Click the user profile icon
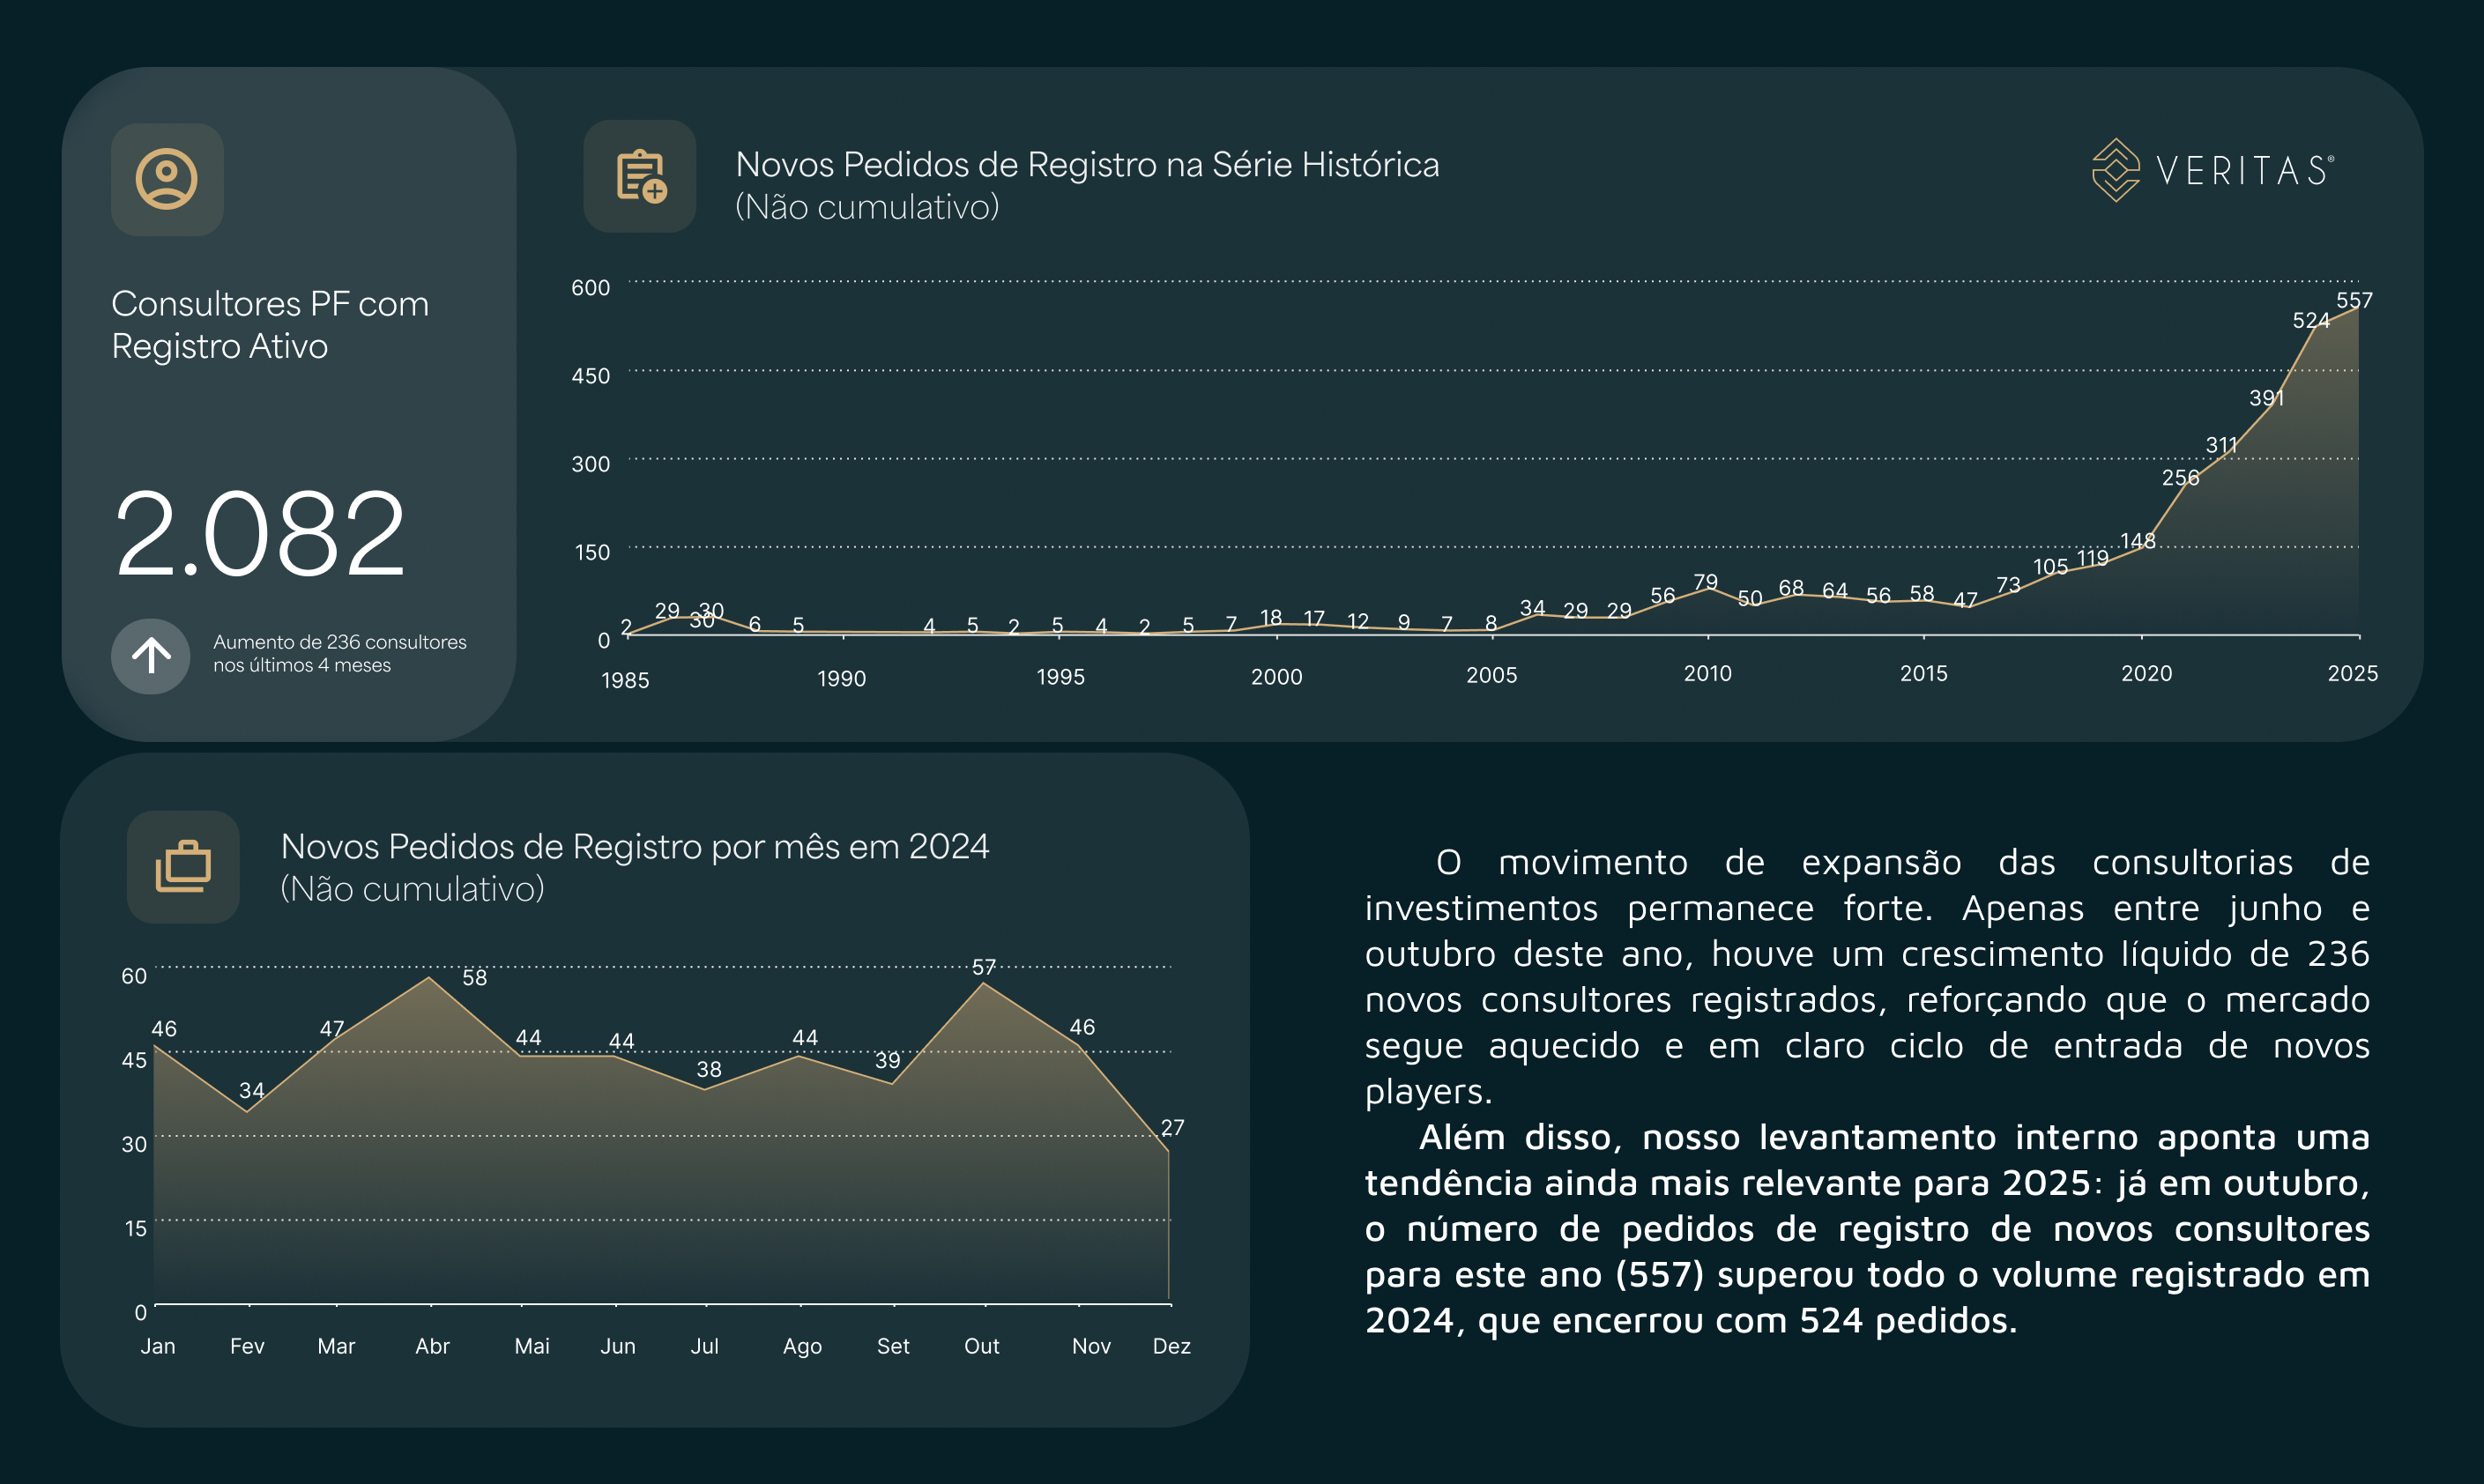This screenshot has width=2484, height=1484. click(x=167, y=179)
